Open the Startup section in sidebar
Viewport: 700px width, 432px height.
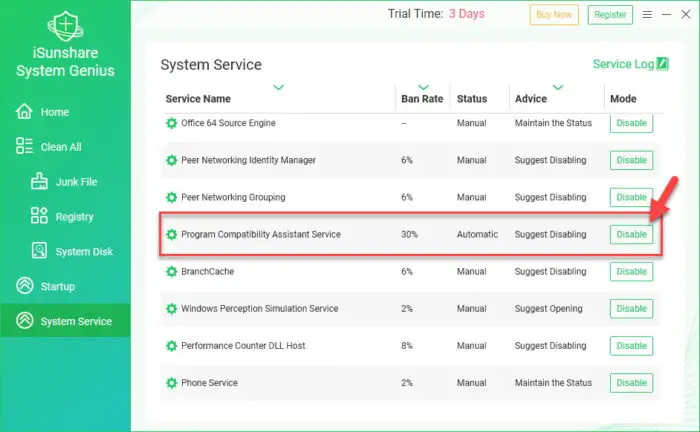coord(57,287)
